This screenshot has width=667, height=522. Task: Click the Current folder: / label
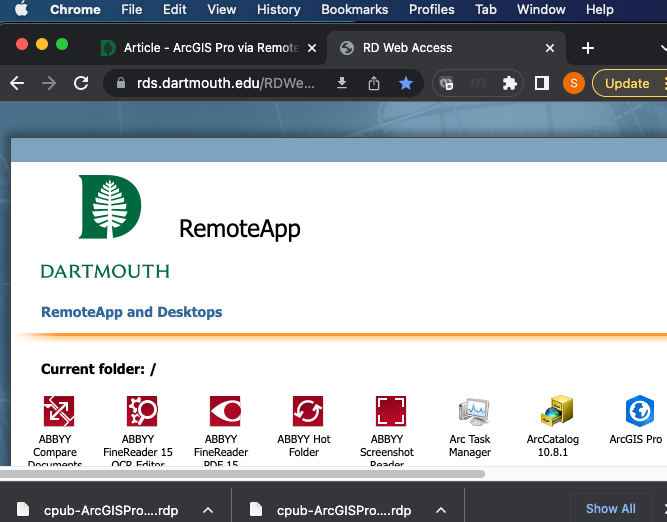click(98, 369)
